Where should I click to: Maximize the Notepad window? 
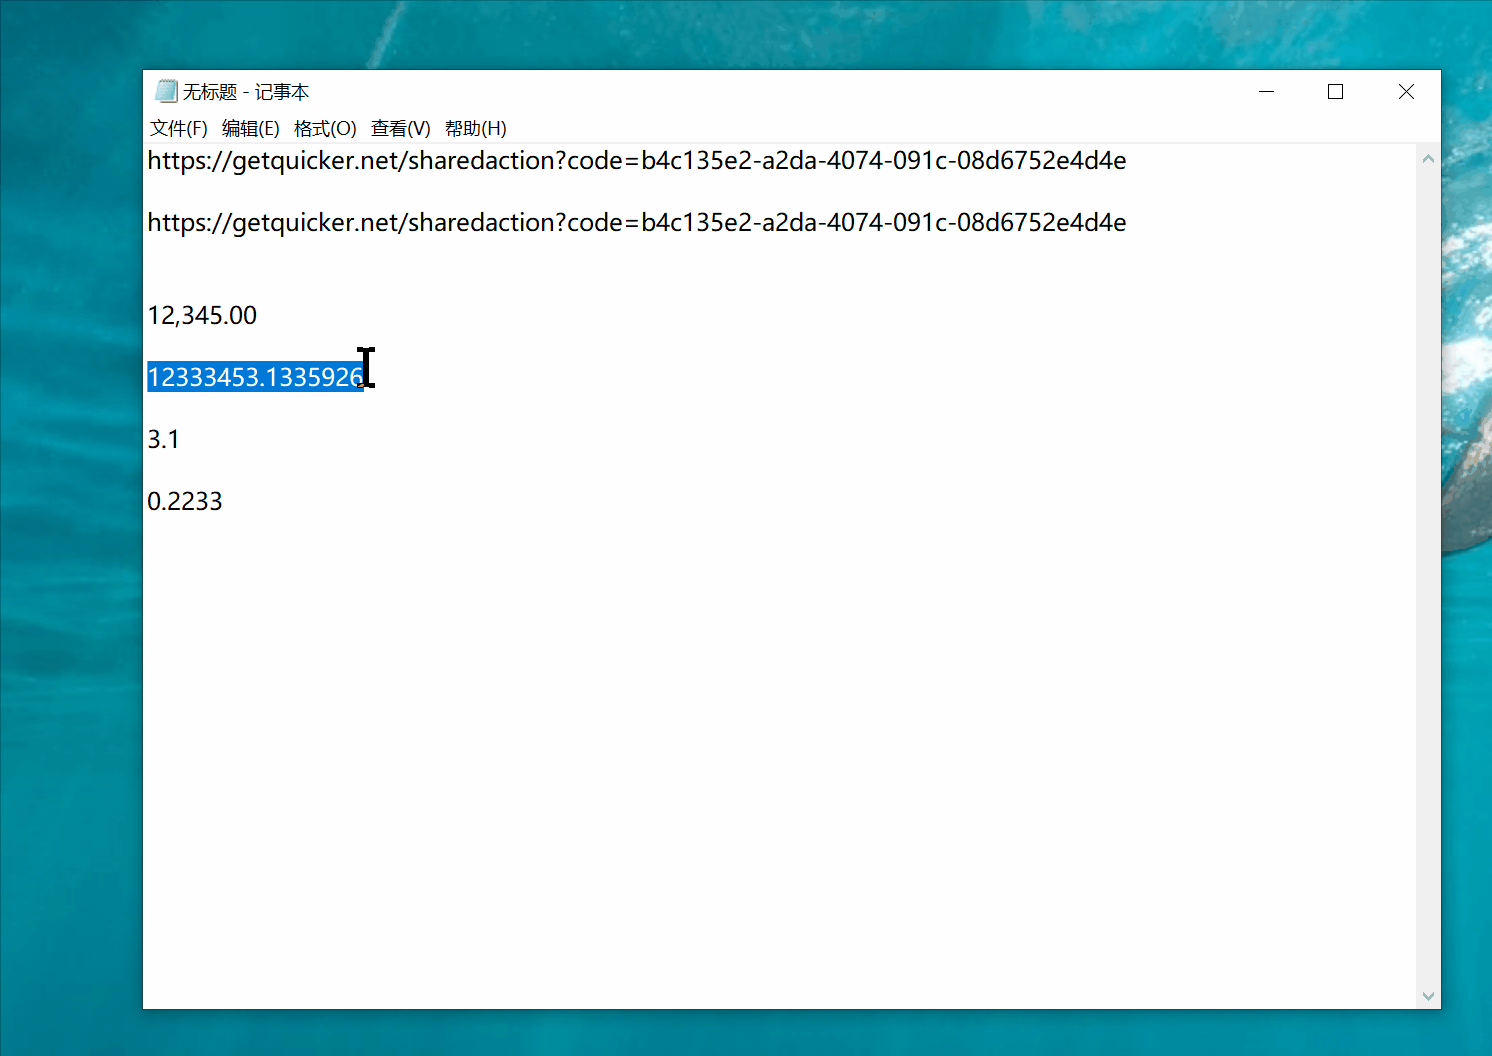pyautogui.click(x=1335, y=91)
